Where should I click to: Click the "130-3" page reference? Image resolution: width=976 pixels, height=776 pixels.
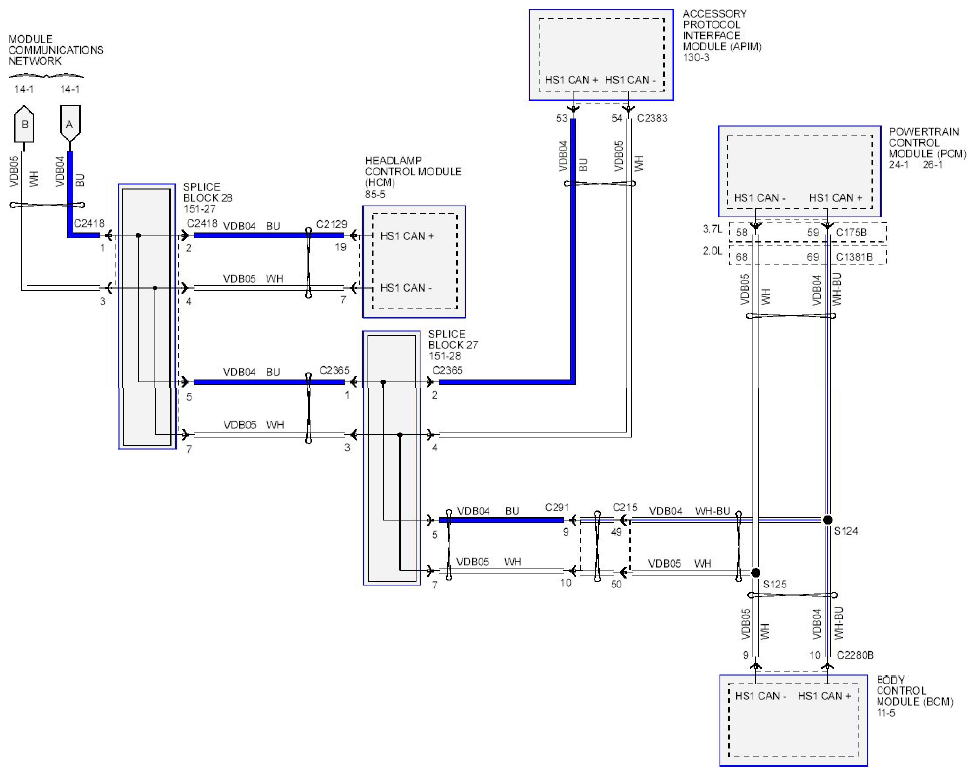tap(696, 57)
